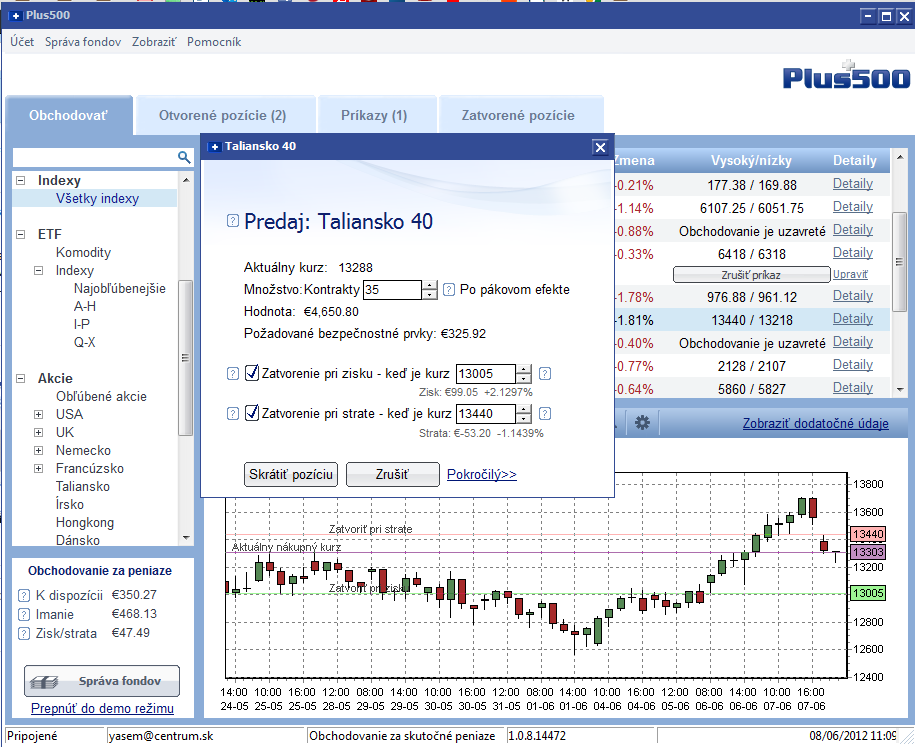The width and height of the screenshot is (915, 747).
Task: Open chart settings gear icon
Action: [x=642, y=423]
